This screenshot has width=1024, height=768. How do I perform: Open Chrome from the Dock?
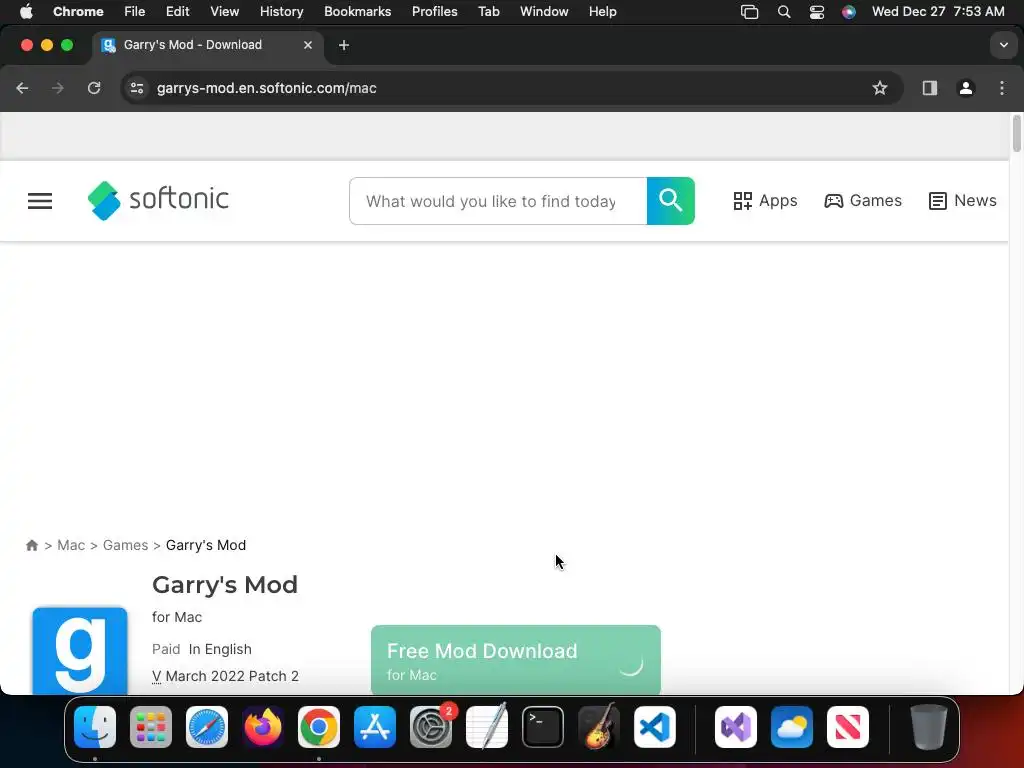(x=319, y=727)
